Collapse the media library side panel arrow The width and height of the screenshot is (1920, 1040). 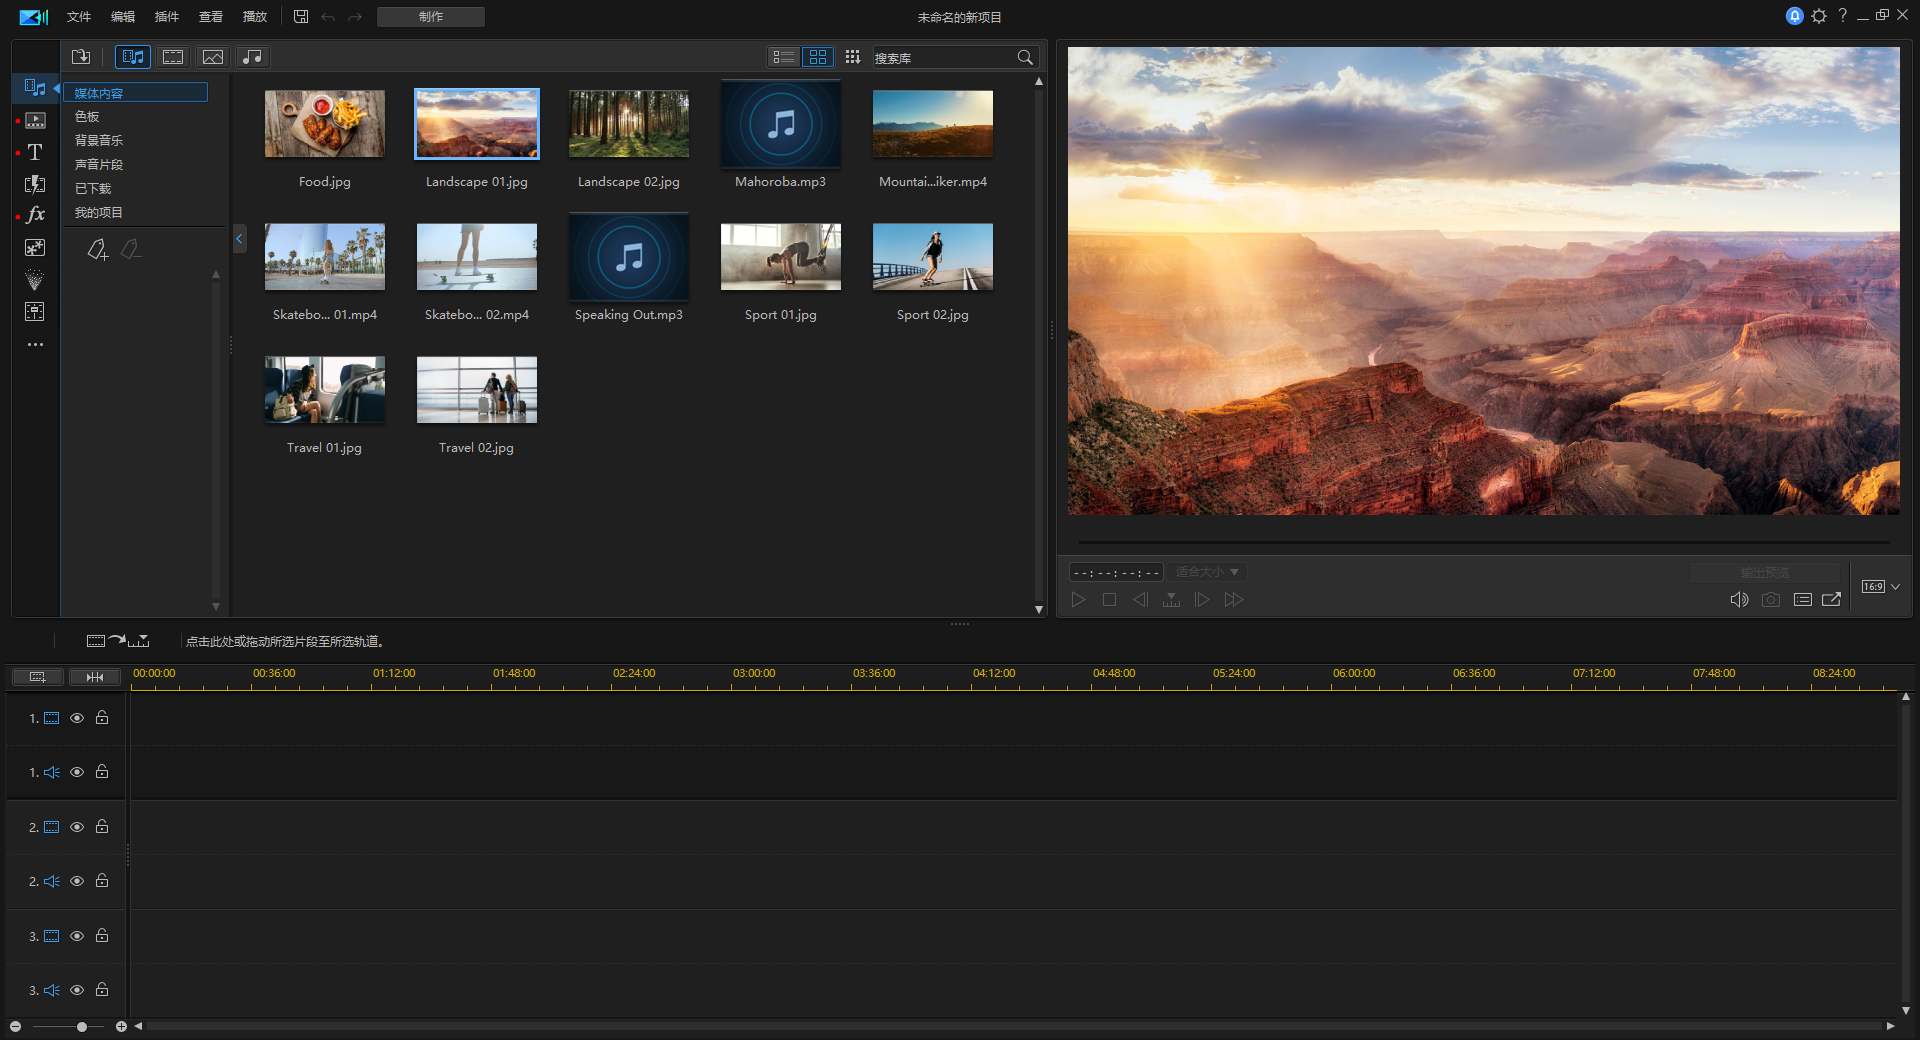pos(239,239)
